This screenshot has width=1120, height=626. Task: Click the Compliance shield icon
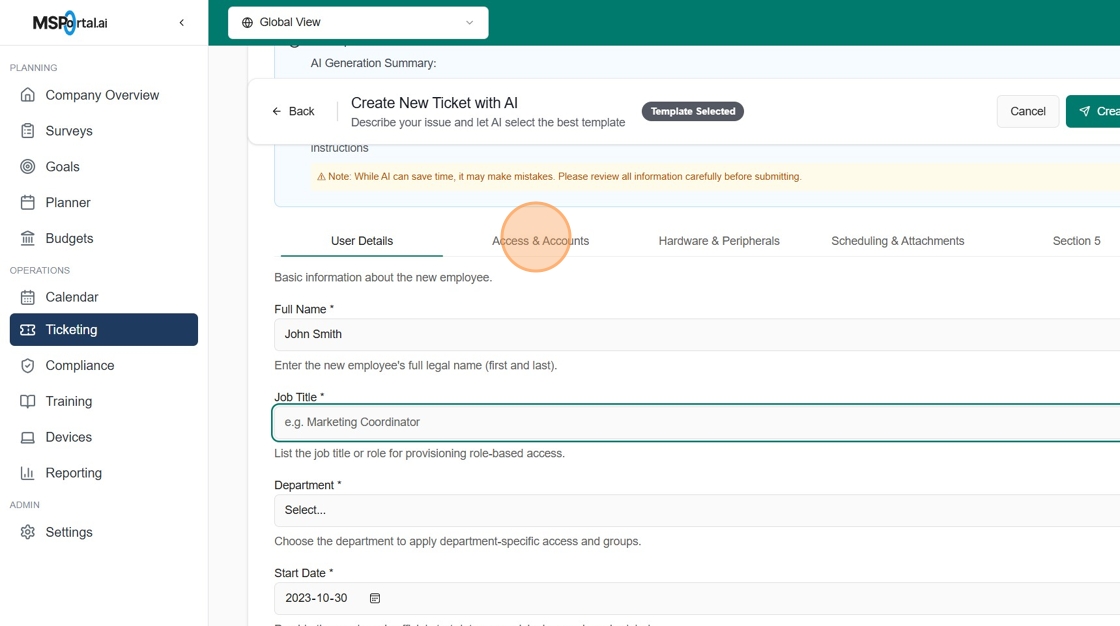pos(27,366)
